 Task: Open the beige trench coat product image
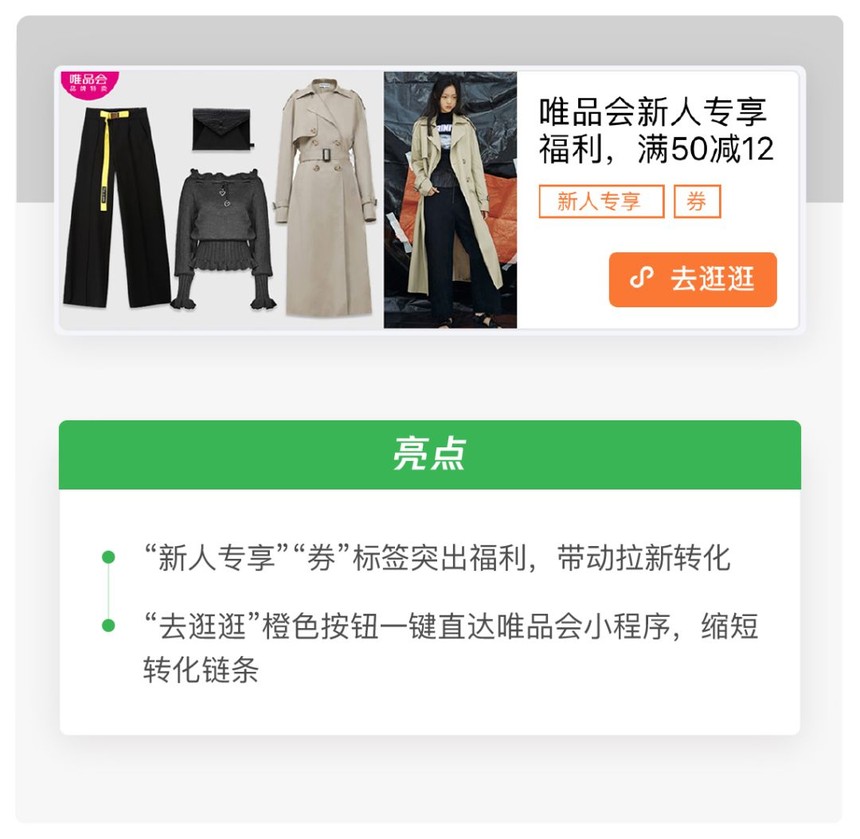point(326,197)
